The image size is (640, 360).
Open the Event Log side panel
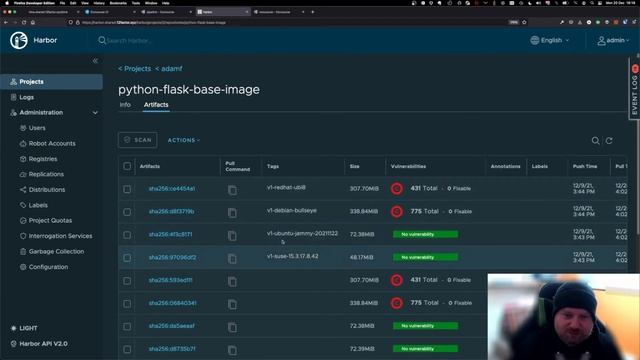[634, 89]
